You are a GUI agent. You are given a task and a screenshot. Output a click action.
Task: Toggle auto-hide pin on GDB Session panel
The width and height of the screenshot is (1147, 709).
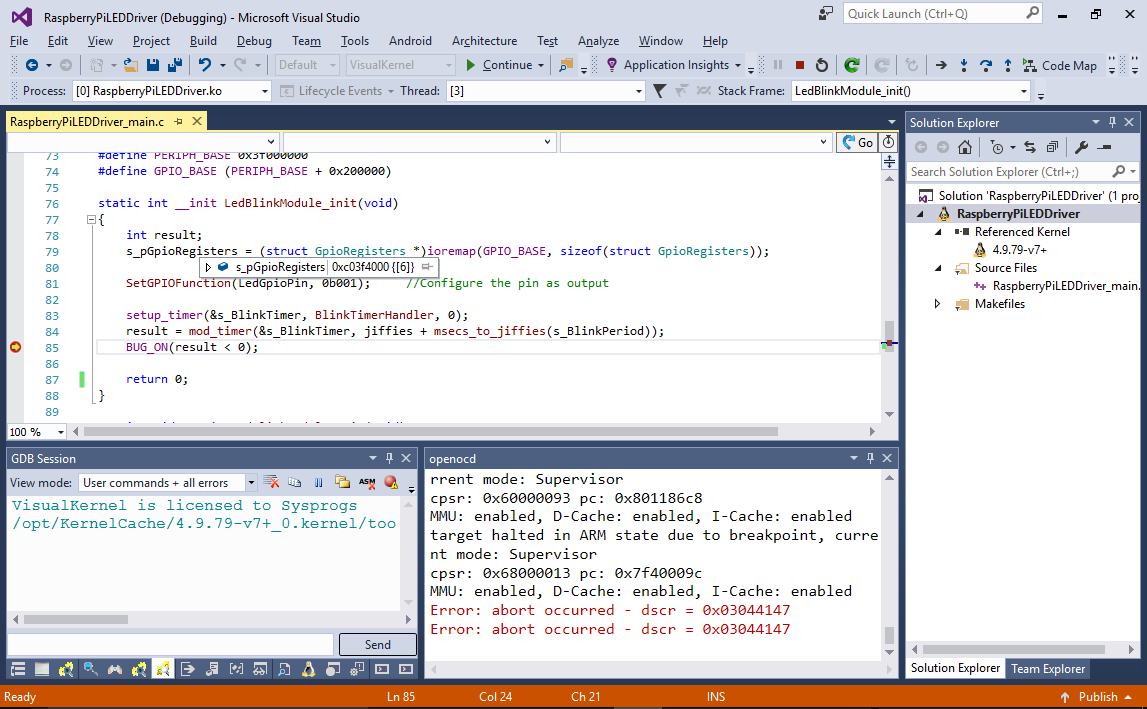[x=389, y=458]
